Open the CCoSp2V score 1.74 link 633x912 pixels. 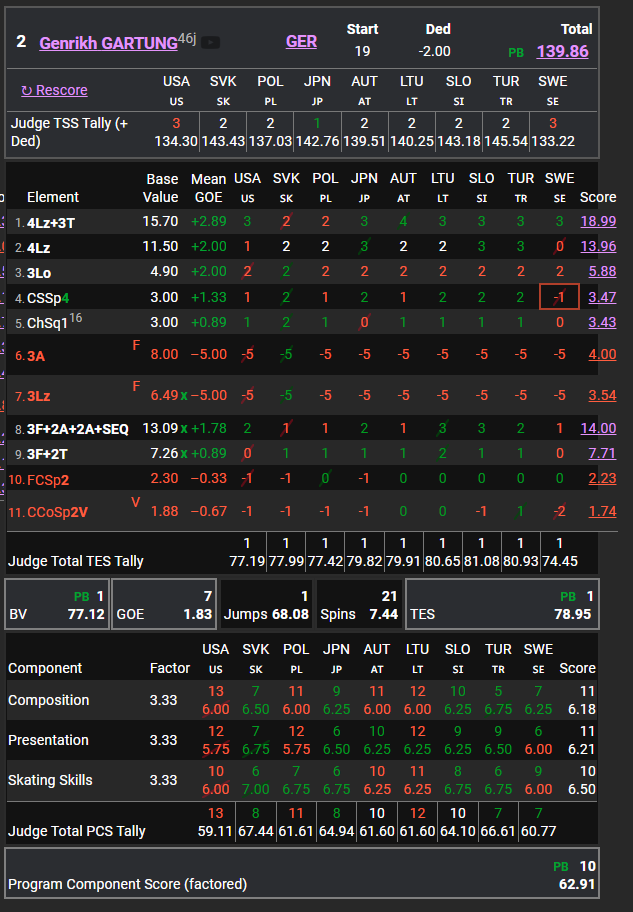(602, 512)
